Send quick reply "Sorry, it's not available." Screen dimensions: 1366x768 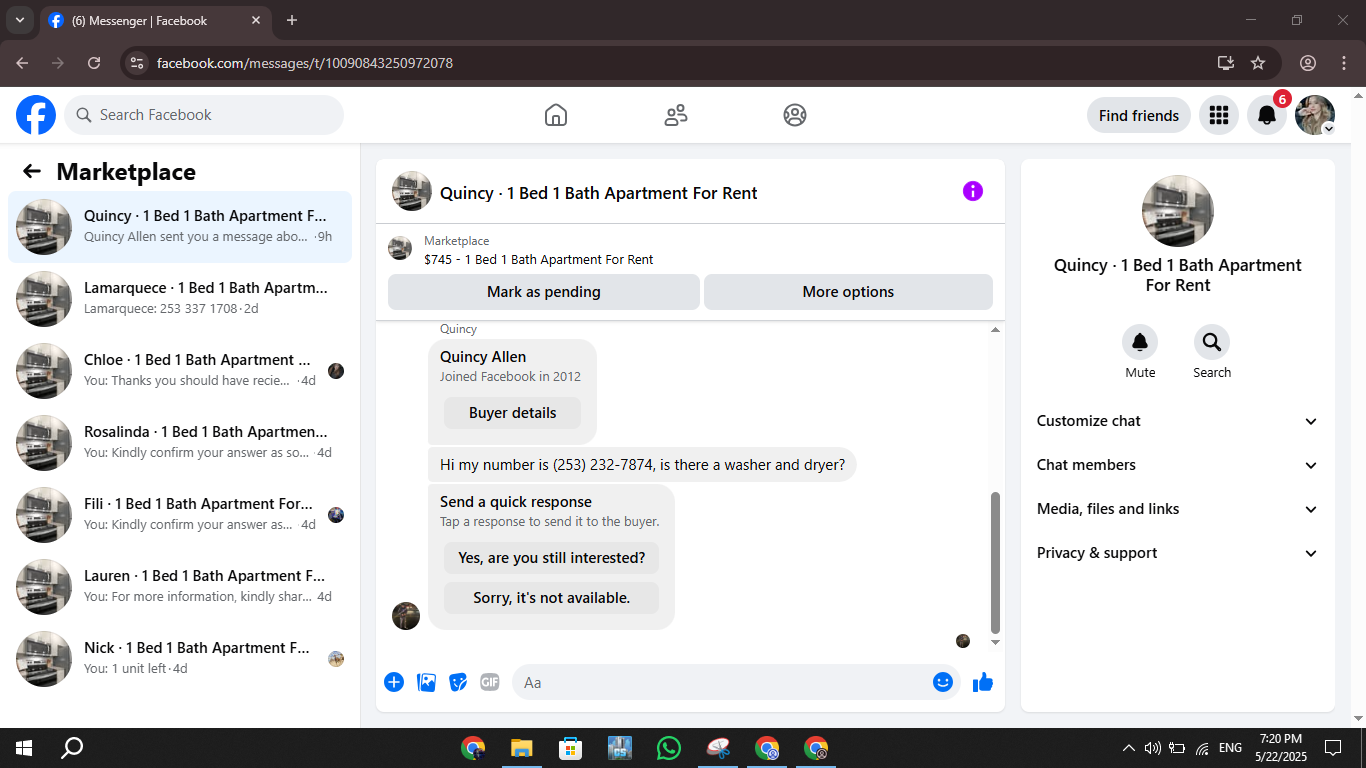click(552, 598)
